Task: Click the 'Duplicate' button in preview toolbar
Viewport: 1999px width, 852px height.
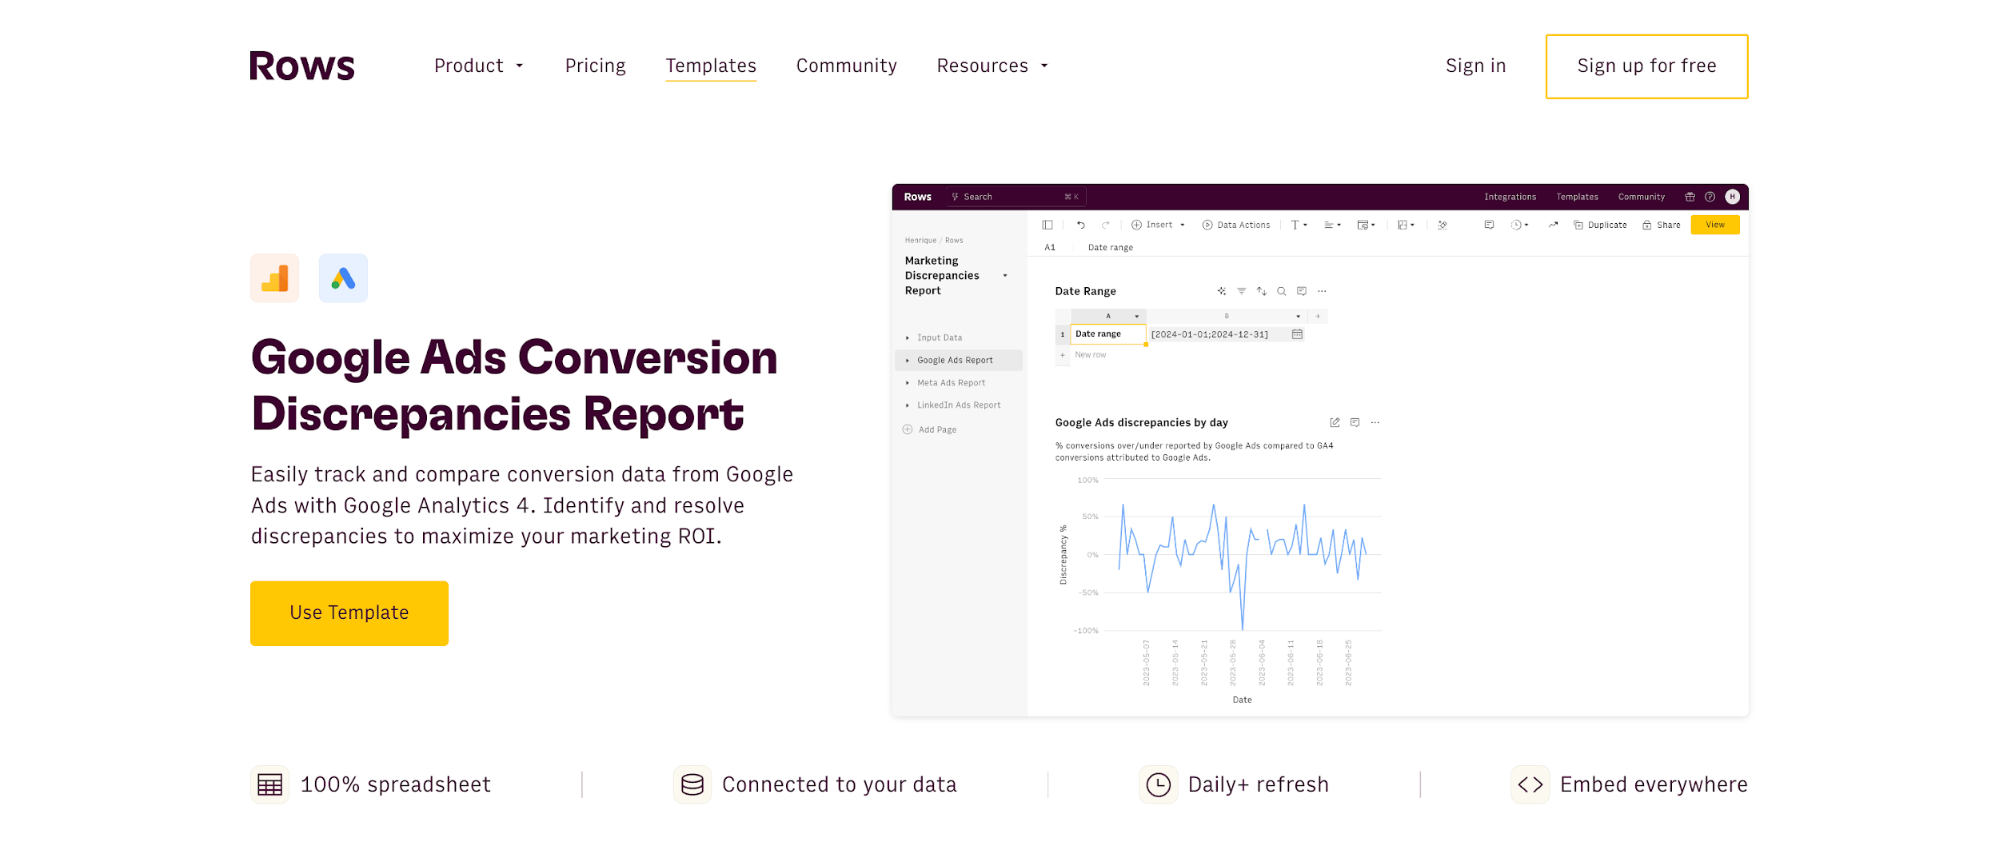Action: coord(1600,225)
